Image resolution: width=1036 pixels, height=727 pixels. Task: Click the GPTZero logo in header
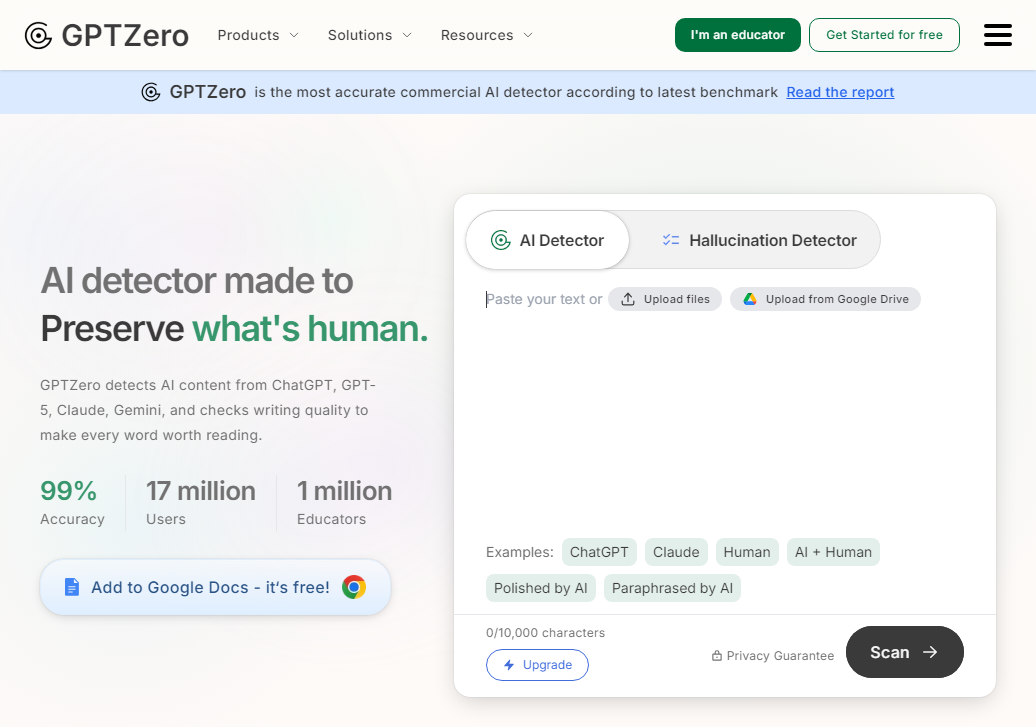[106, 35]
